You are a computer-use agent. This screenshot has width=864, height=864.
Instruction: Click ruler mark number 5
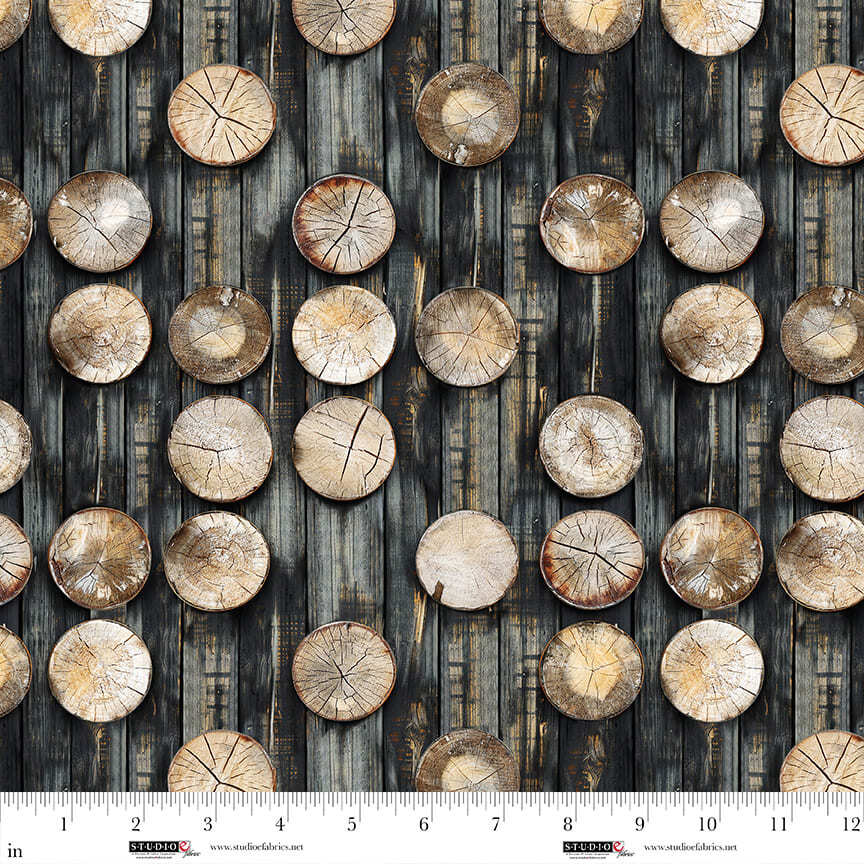(x=352, y=825)
